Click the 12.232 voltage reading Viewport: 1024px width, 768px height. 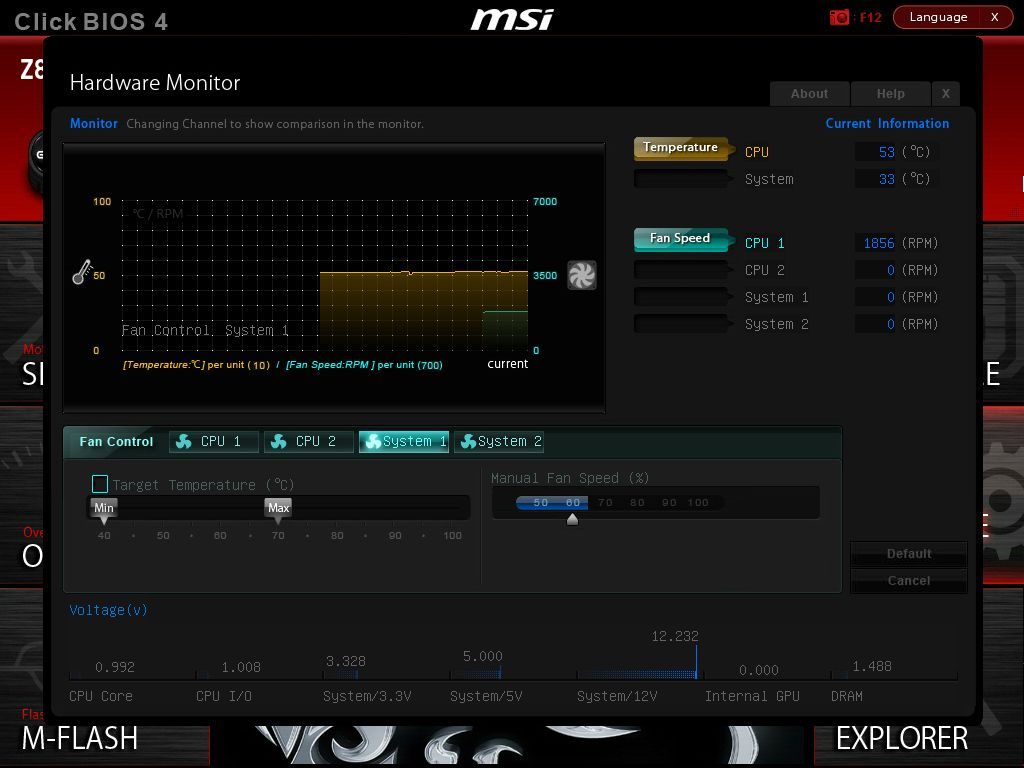(675, 636)
